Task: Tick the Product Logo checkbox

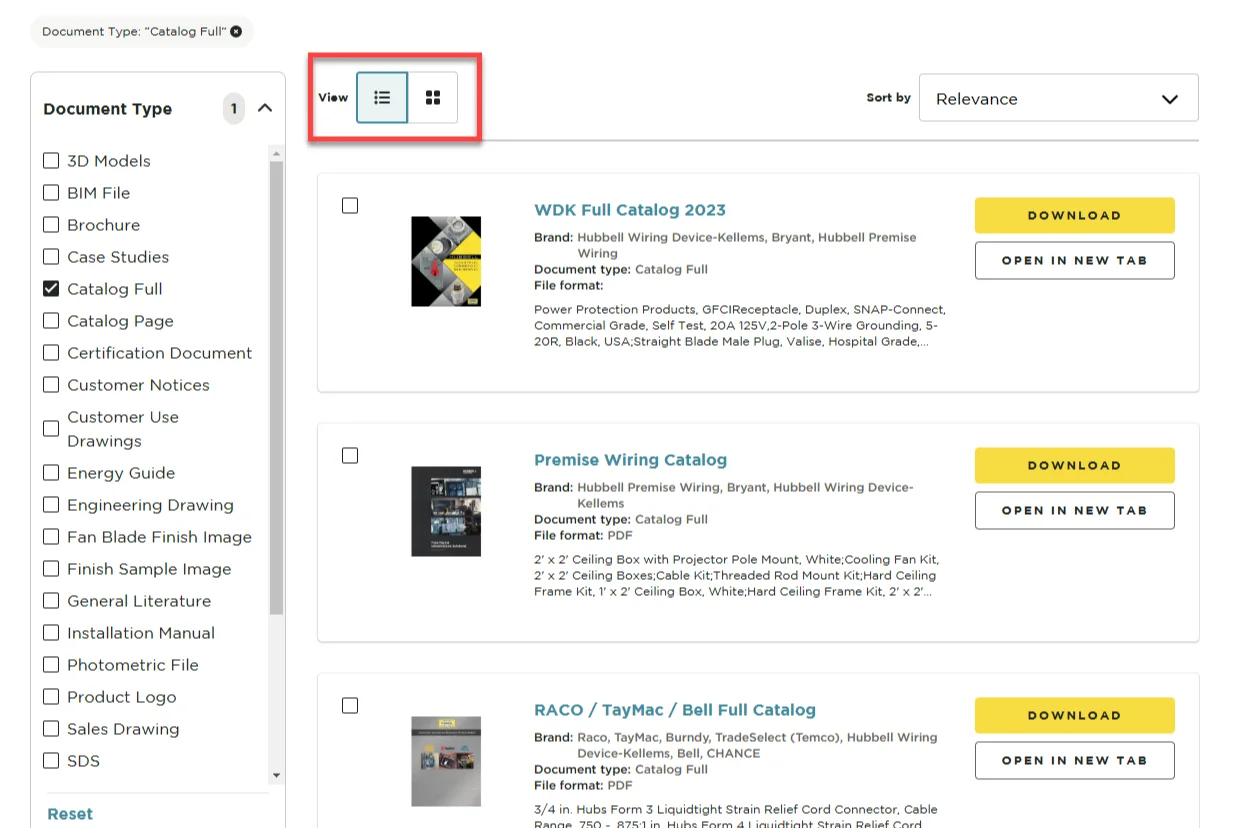Action: pos(51,697)
